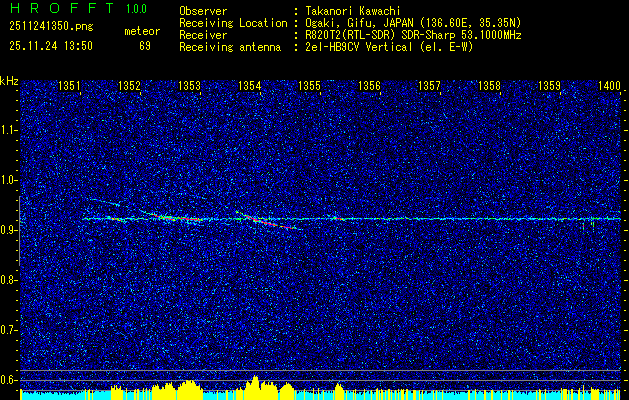Click the 1354 time marker
Screen dimensions: 629x400
[x=250, y=86]
